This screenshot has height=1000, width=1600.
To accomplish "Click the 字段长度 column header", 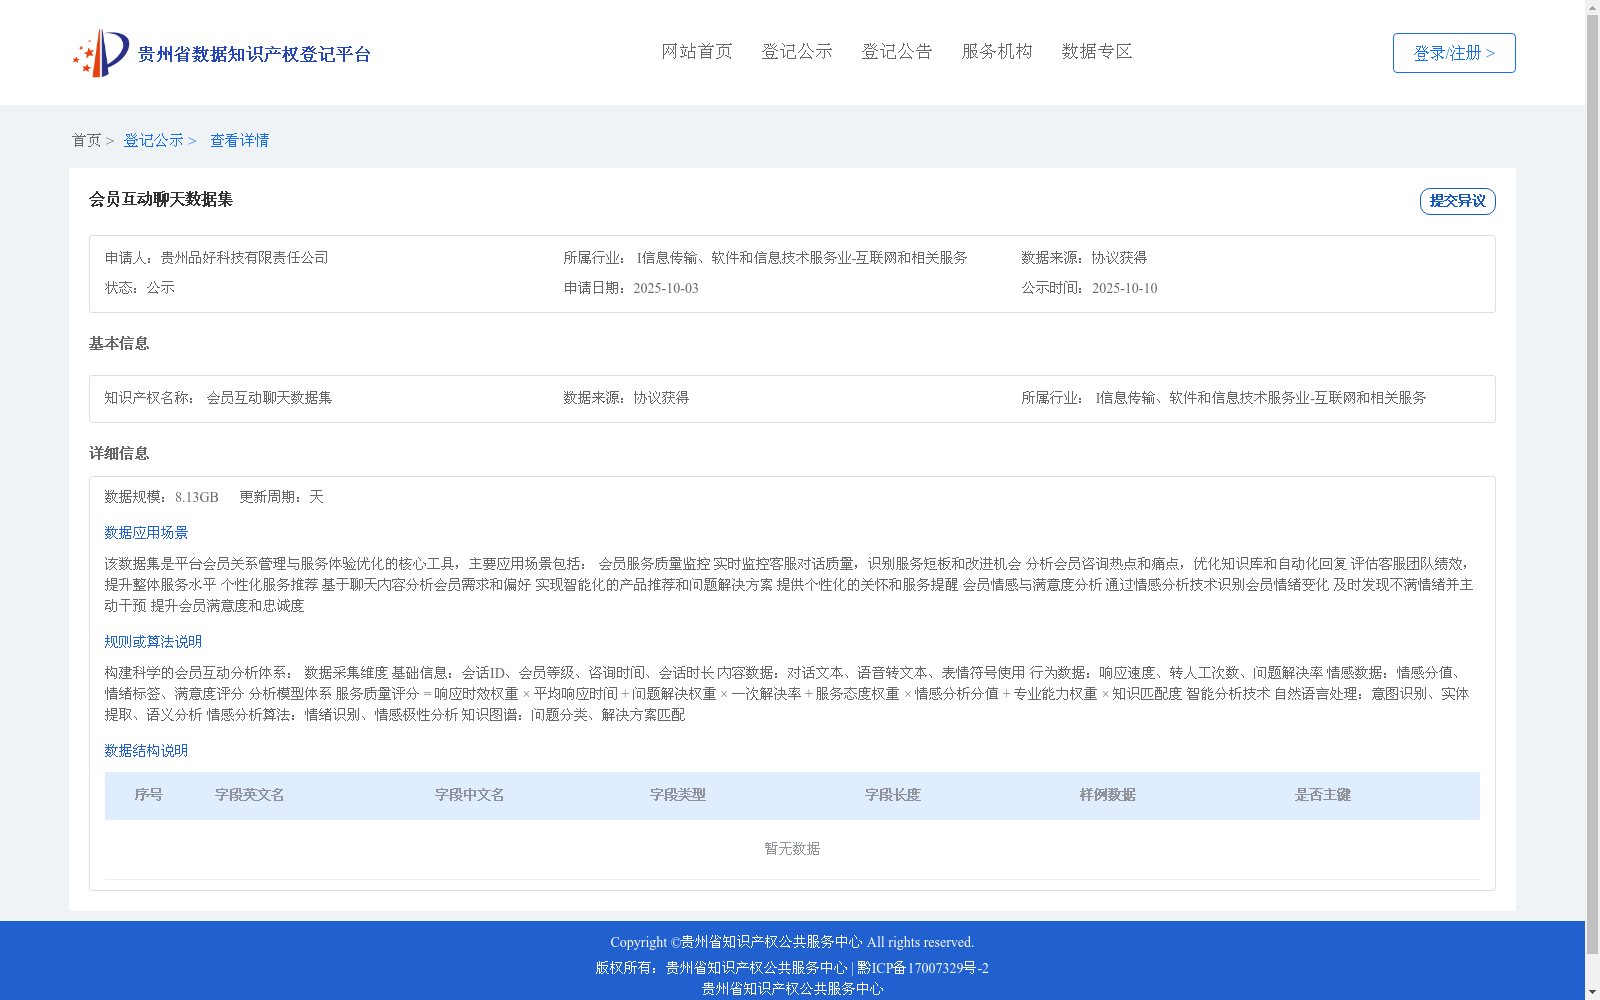I will pyautogui.click(x=893, y=795).
